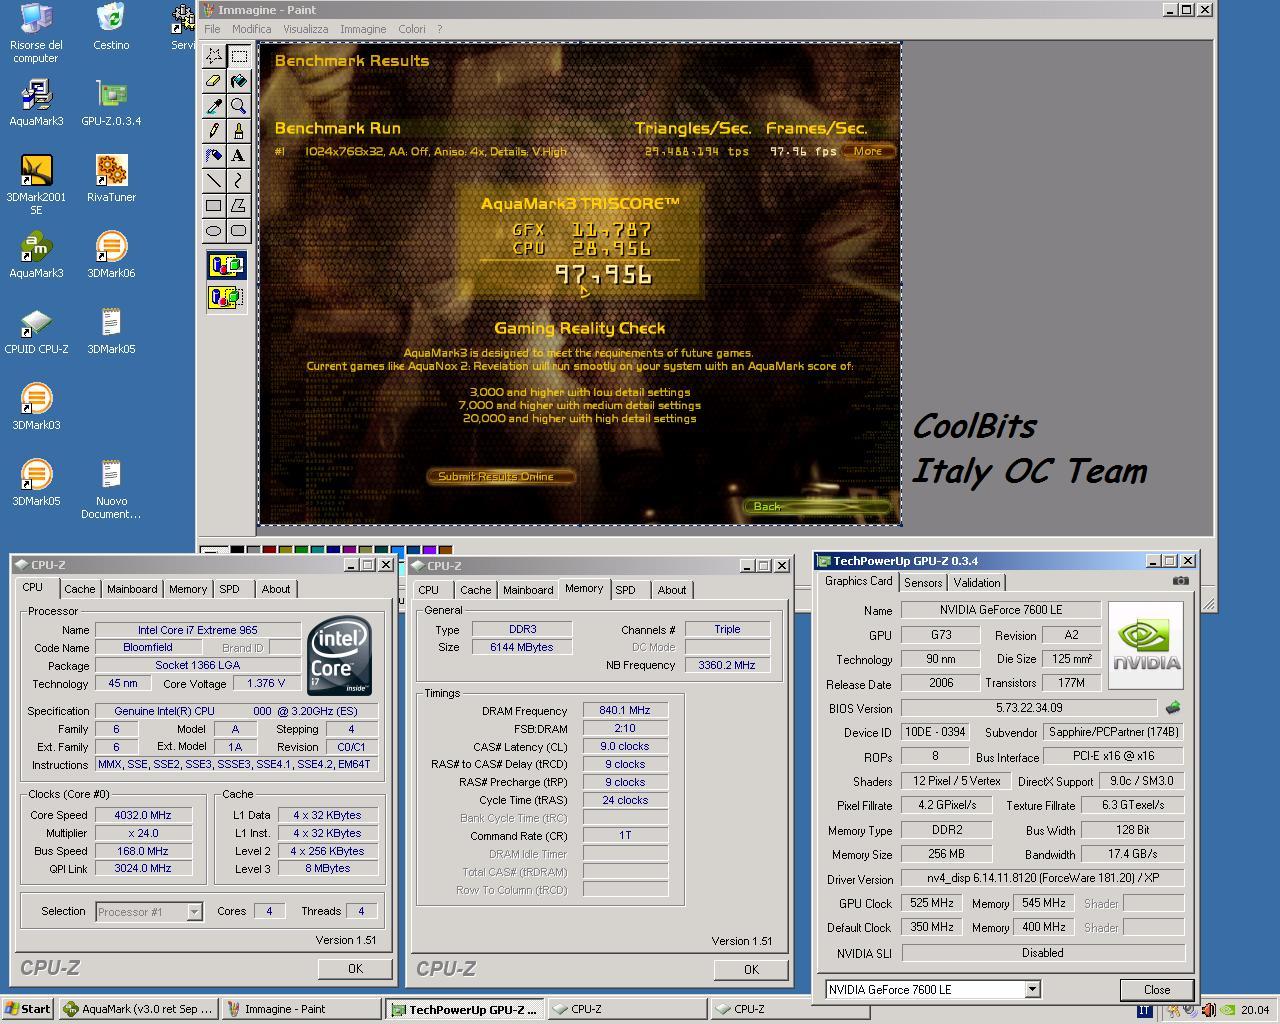The height and width of the screenshot is (1024, 1280).
Task: Switch to Validation tab in GPU-Z
Action: (976, 583)
